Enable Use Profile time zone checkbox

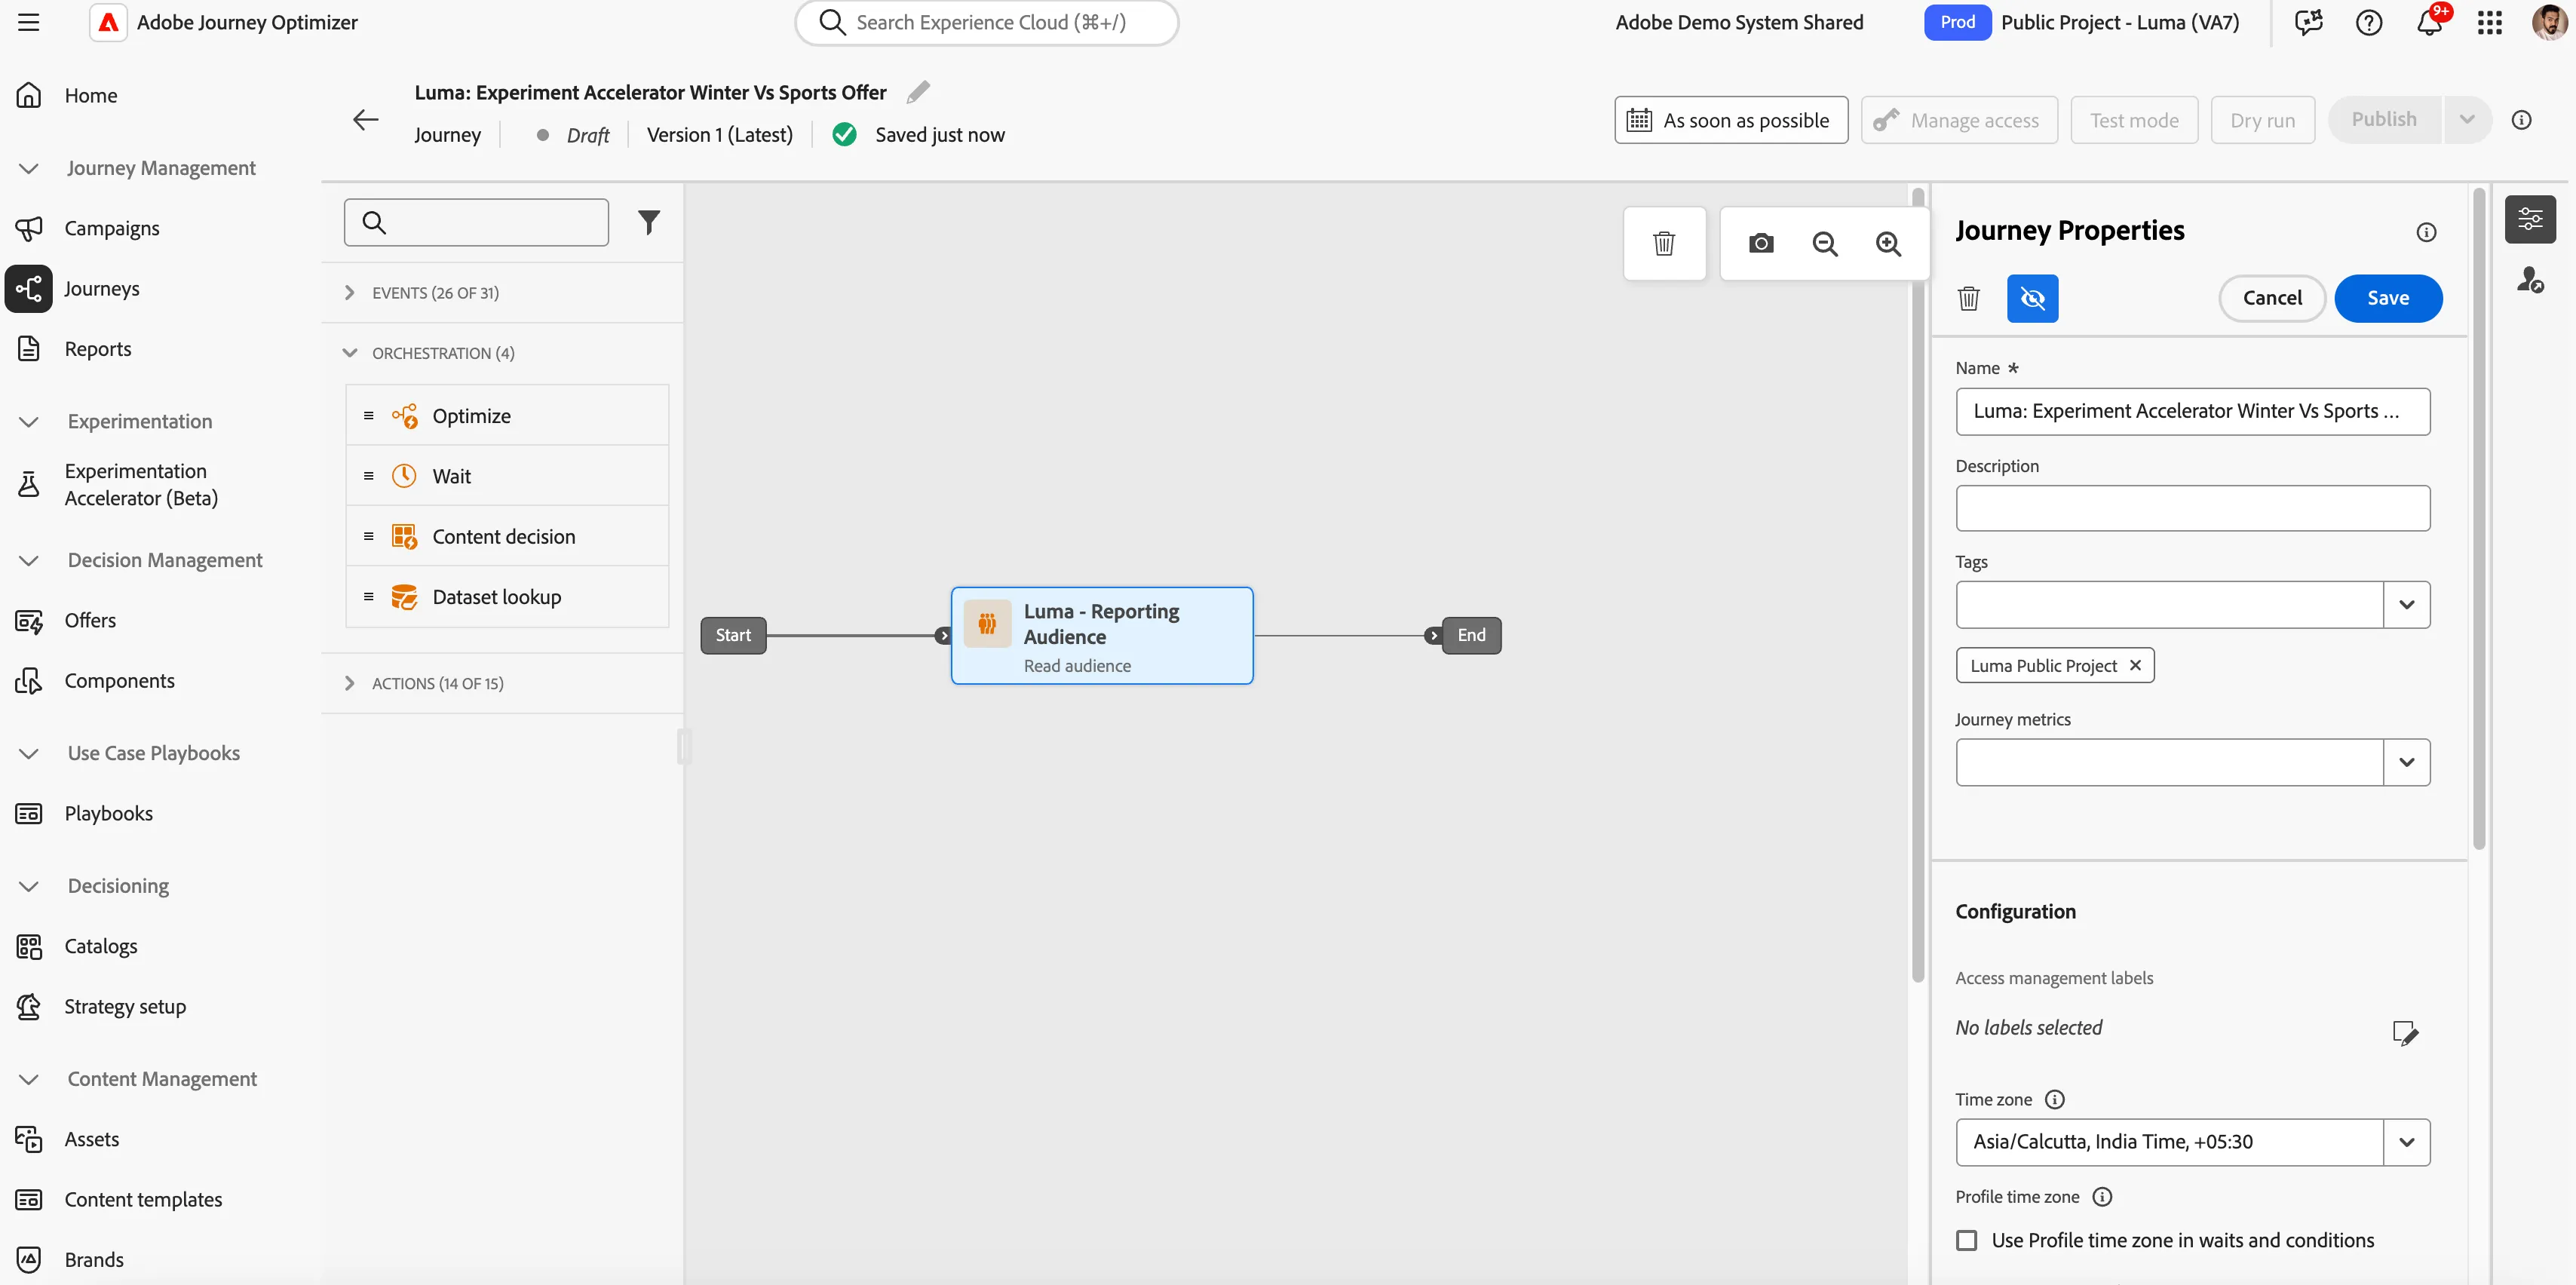click(x=1967, y=1240)
